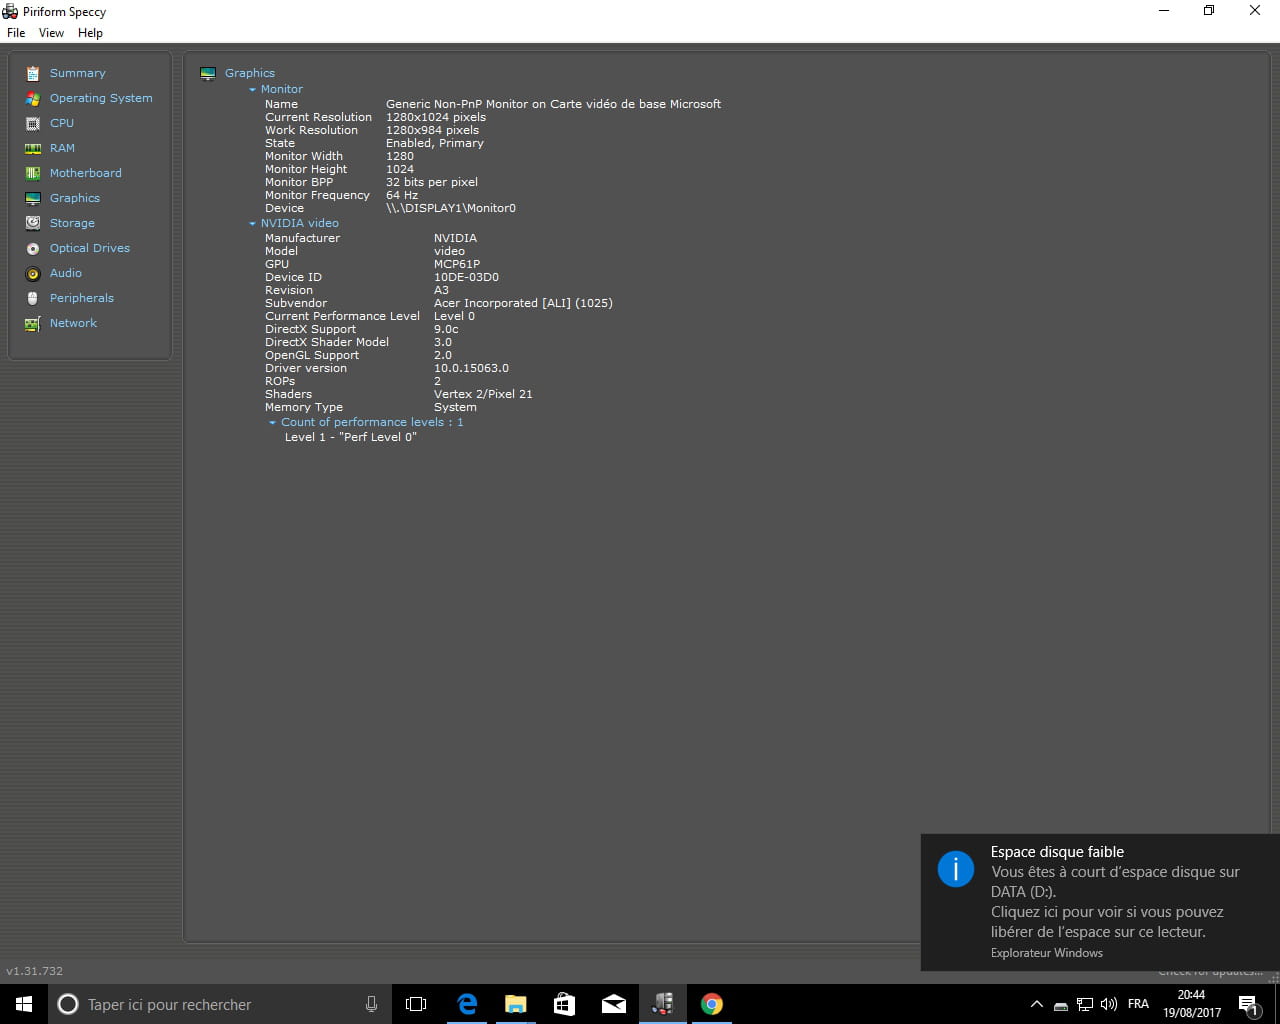Click the GPU value MCP61P

pyautogui.click(x=457, y=264)
